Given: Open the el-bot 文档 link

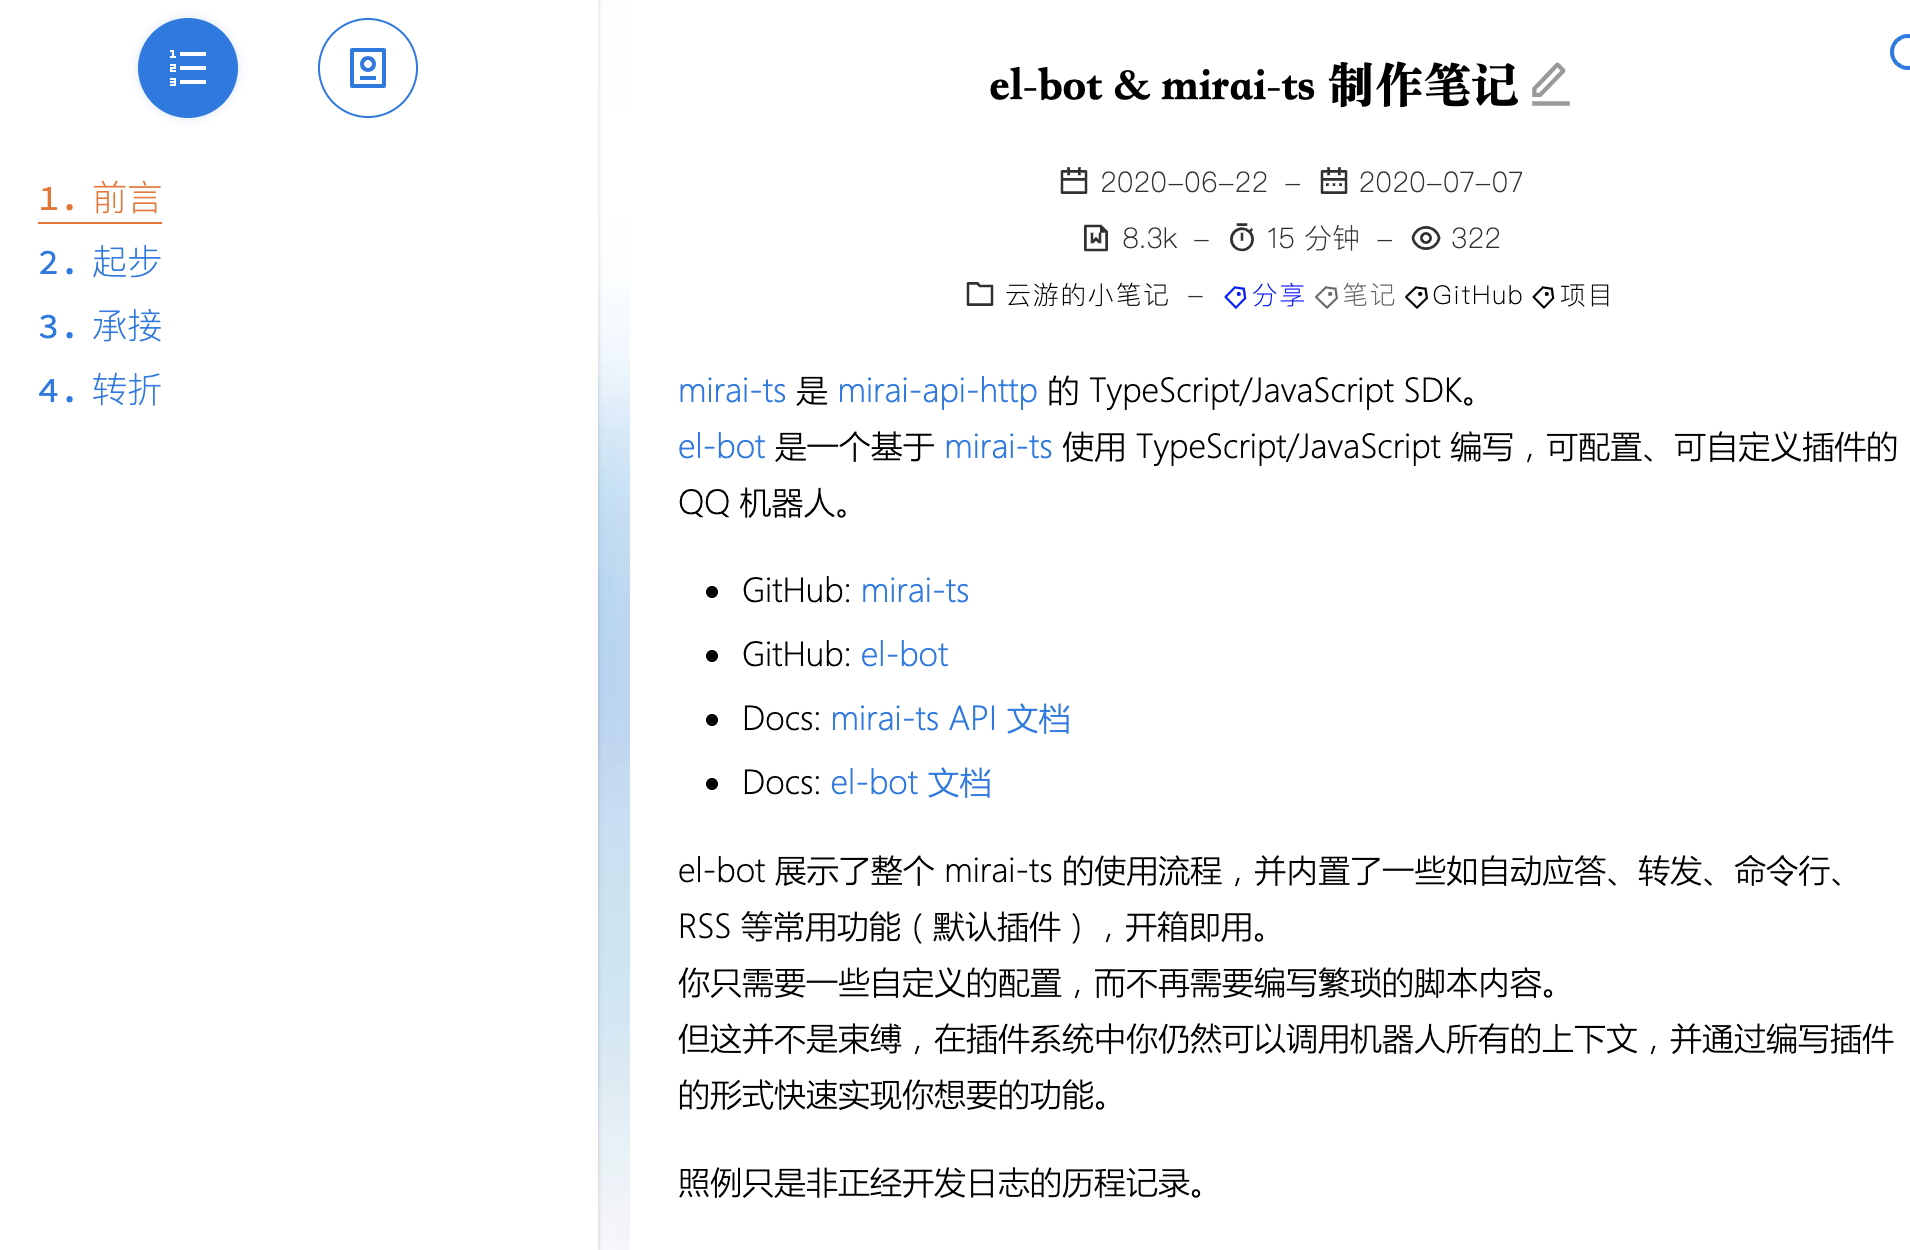Looking at the screenshot, I should click(x=910, y=782).
